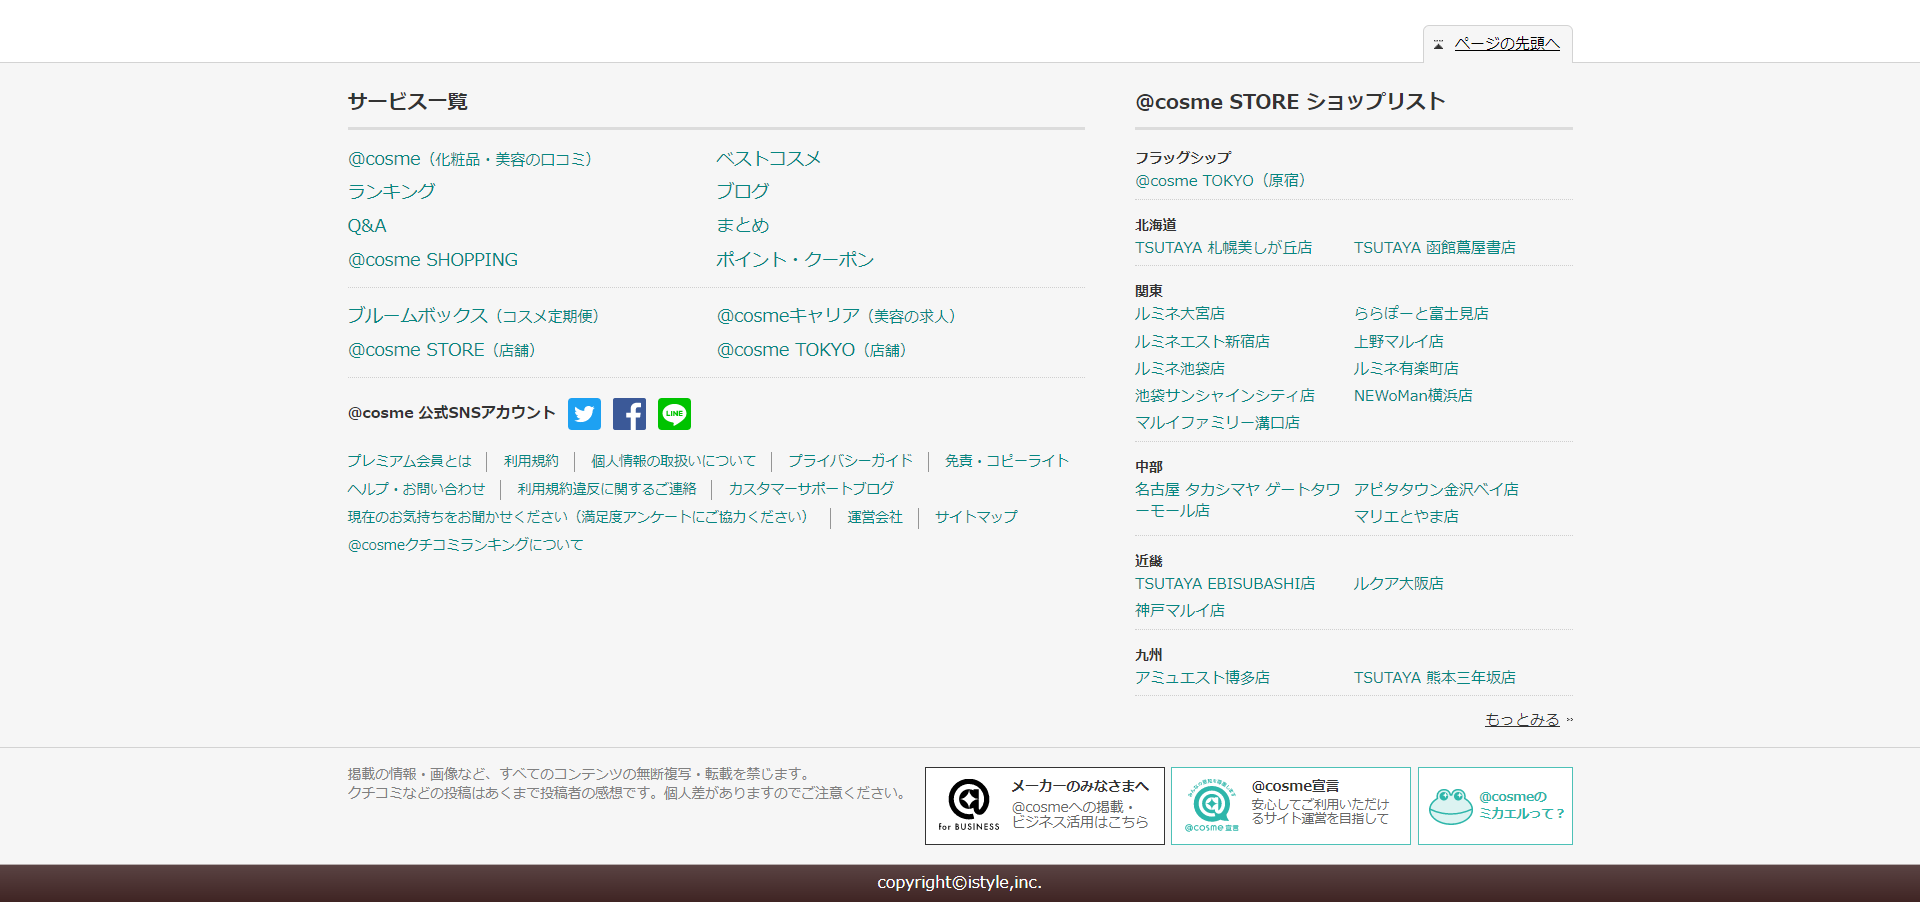
Task: Select ルミネ有楽町店 shop
Action: coord(1406,369)
